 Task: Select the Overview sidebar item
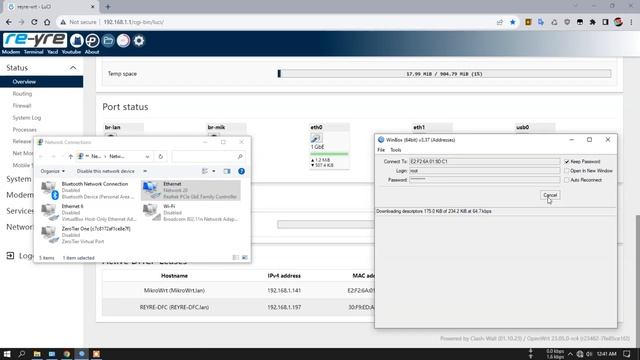tap(42, 82)
